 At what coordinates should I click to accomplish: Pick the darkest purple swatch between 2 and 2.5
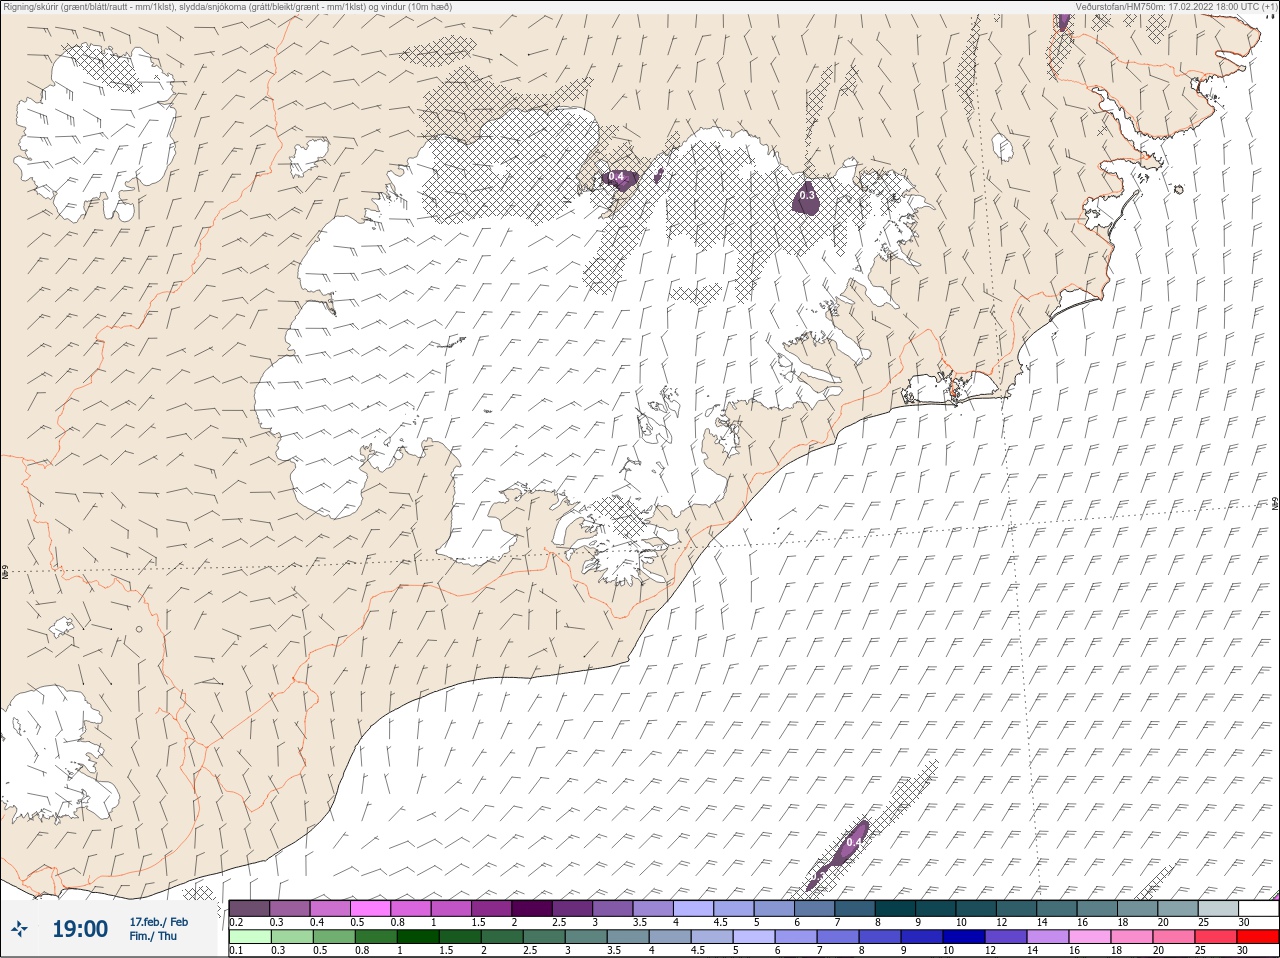click(x=532, y=908)
